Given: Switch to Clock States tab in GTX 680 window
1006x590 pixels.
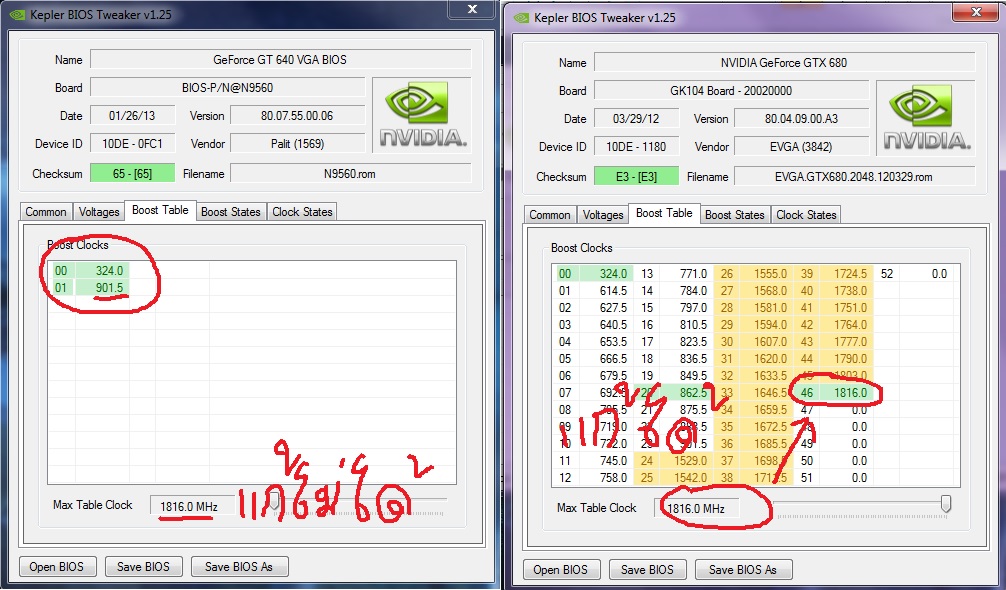Looking at the screenshot, I should (806, 215).
